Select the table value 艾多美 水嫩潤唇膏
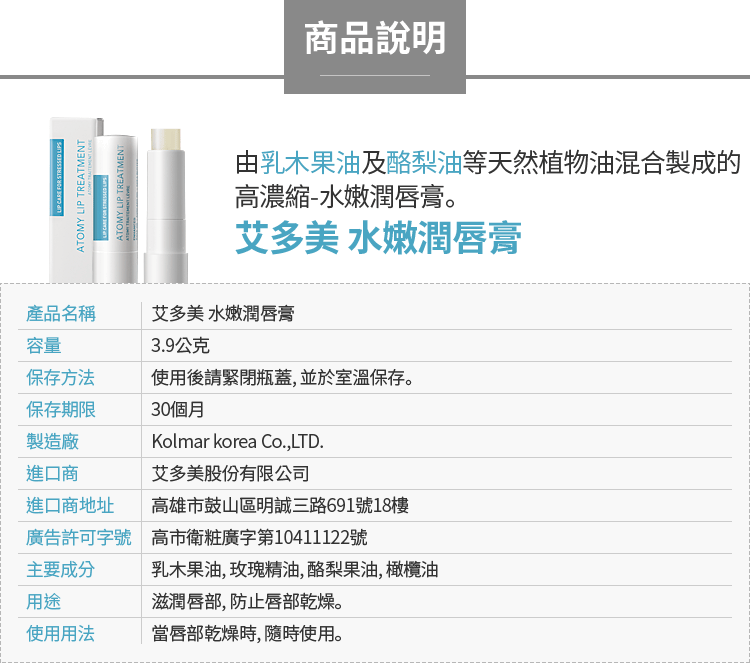The image size is (750, 663). 223,314
